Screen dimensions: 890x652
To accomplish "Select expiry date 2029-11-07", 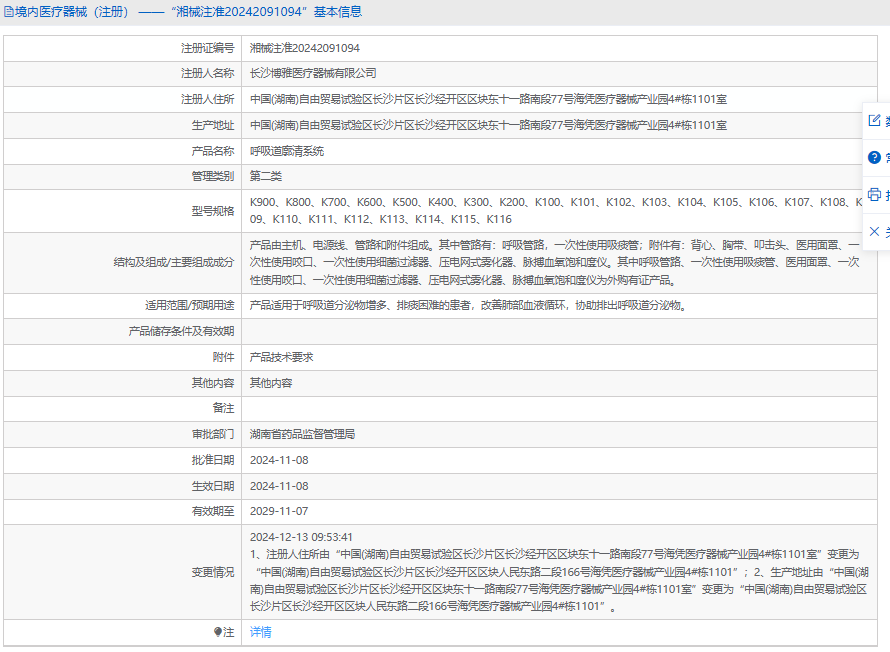I will (279, 511).
